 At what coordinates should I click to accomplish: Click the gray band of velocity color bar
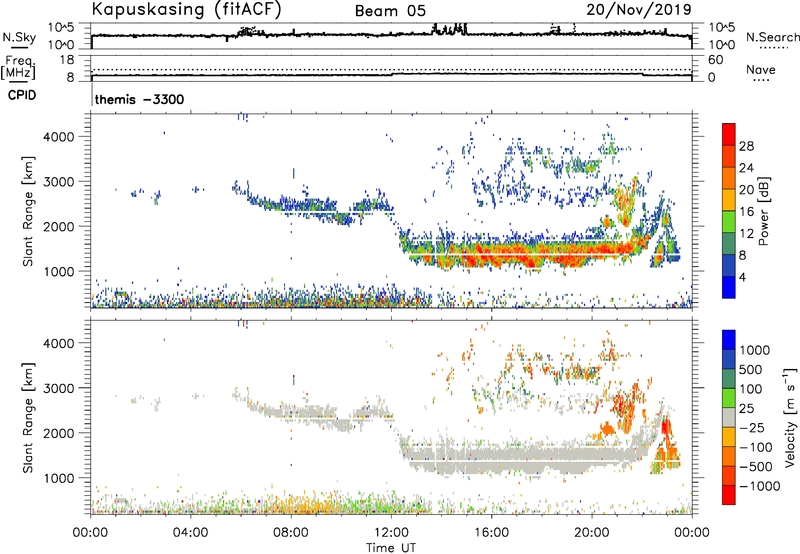[x=729, y=417]
